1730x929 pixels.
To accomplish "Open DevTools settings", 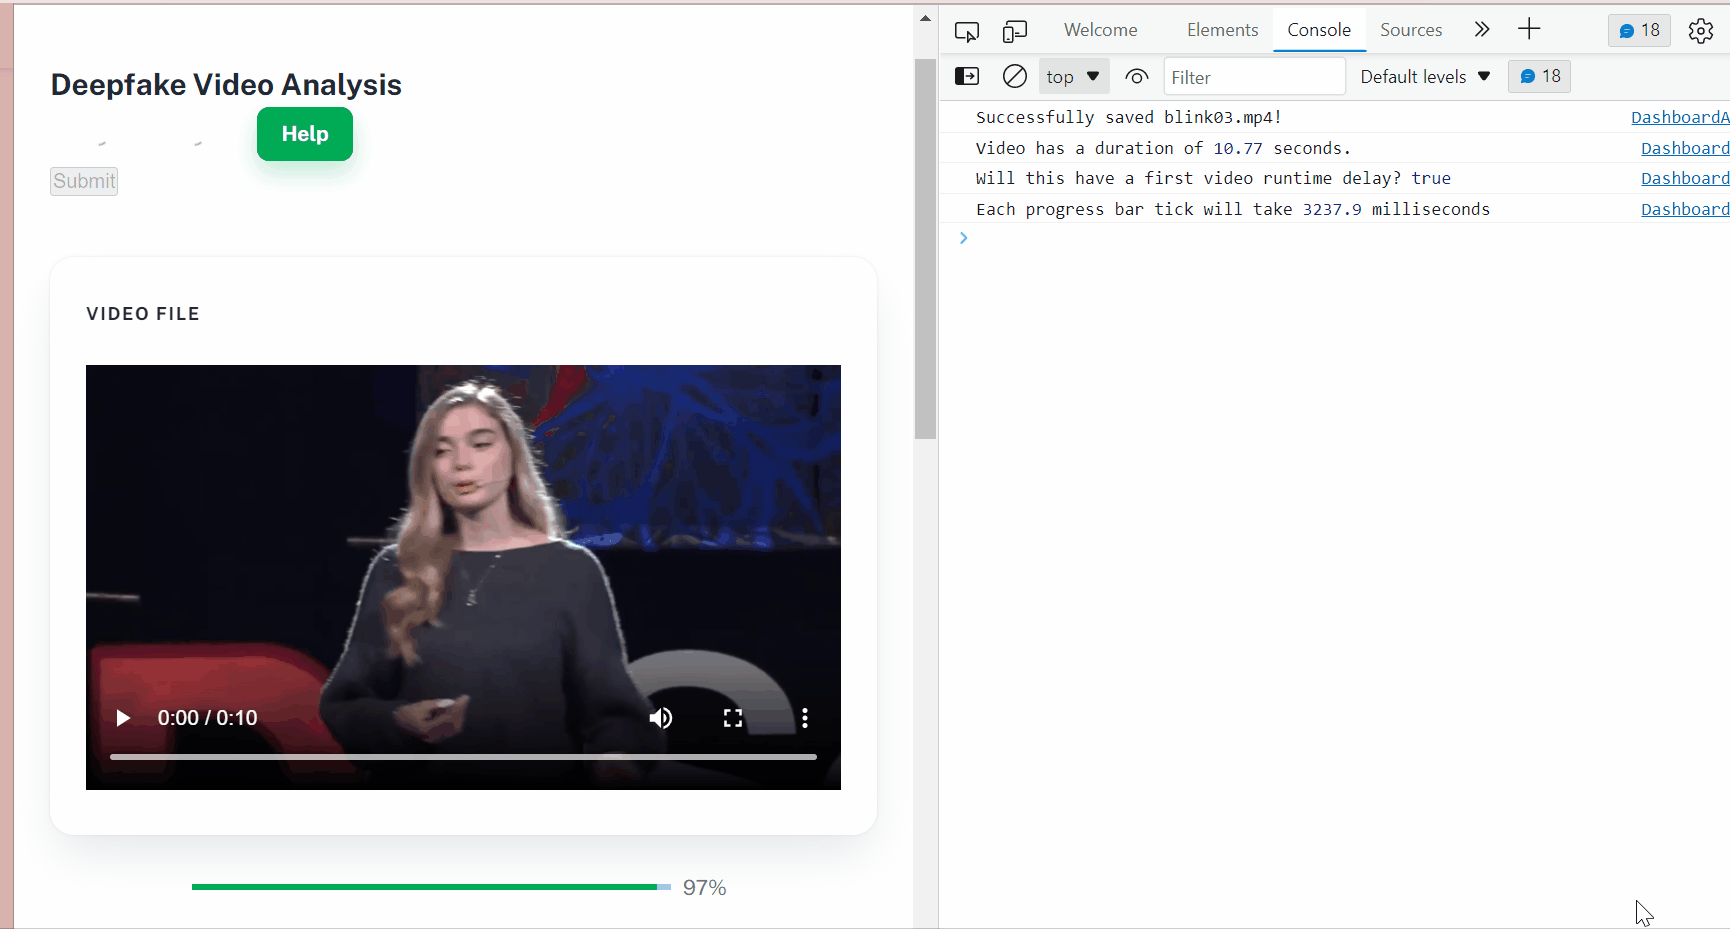I will click(x=1701, y=30).
